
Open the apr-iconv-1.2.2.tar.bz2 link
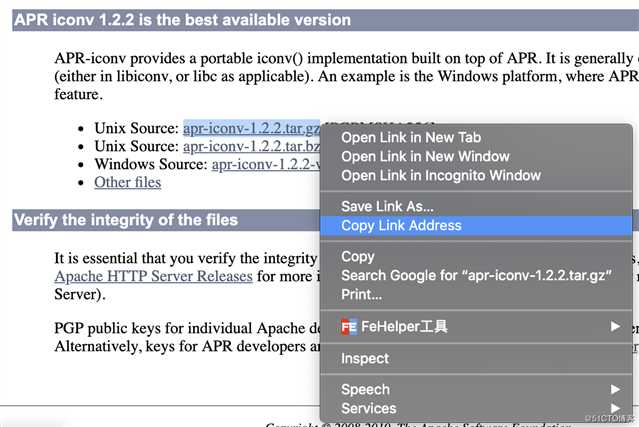[251, 146]
